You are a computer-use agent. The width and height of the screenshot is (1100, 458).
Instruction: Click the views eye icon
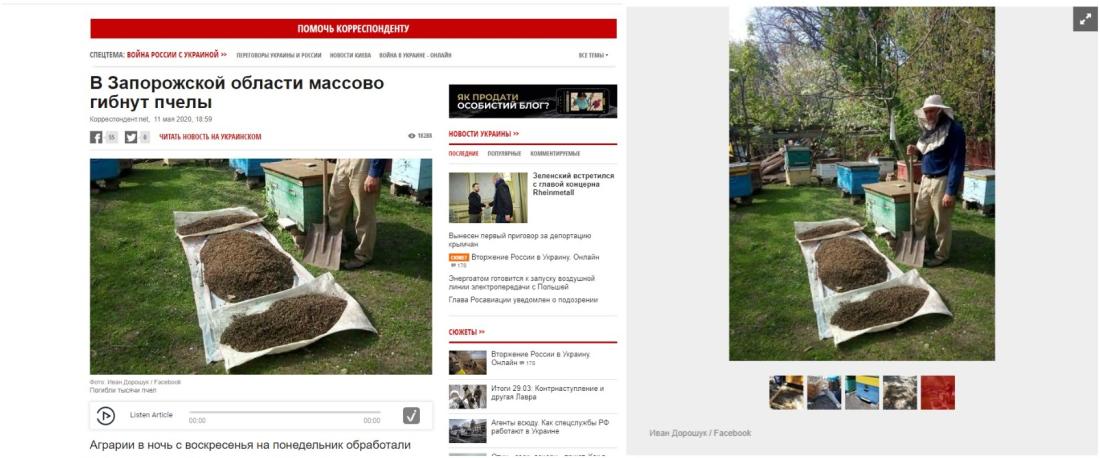(x=412, y=136)
